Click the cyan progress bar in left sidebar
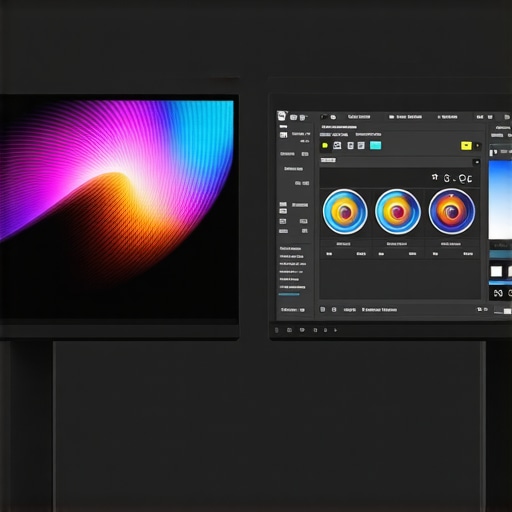This screenshot has width=512, height=512. [x=289, y=294]
